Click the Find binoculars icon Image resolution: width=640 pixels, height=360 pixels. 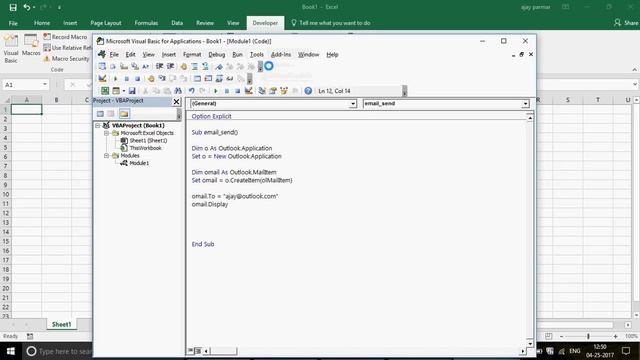pos(178,91)
